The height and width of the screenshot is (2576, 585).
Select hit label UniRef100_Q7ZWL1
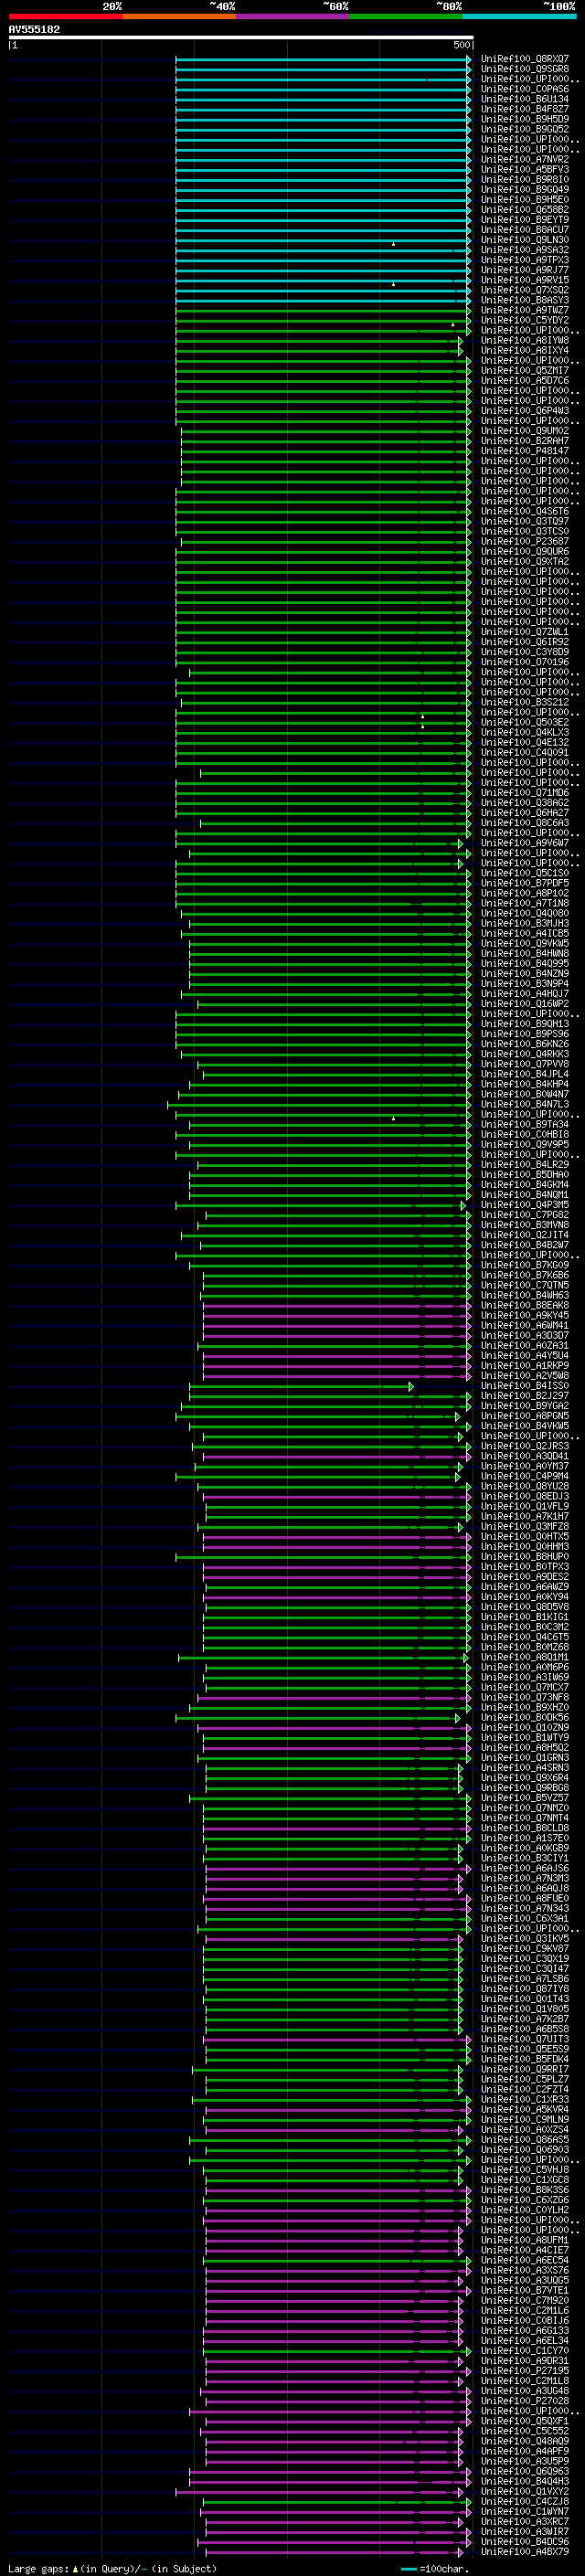coord(524,632)
